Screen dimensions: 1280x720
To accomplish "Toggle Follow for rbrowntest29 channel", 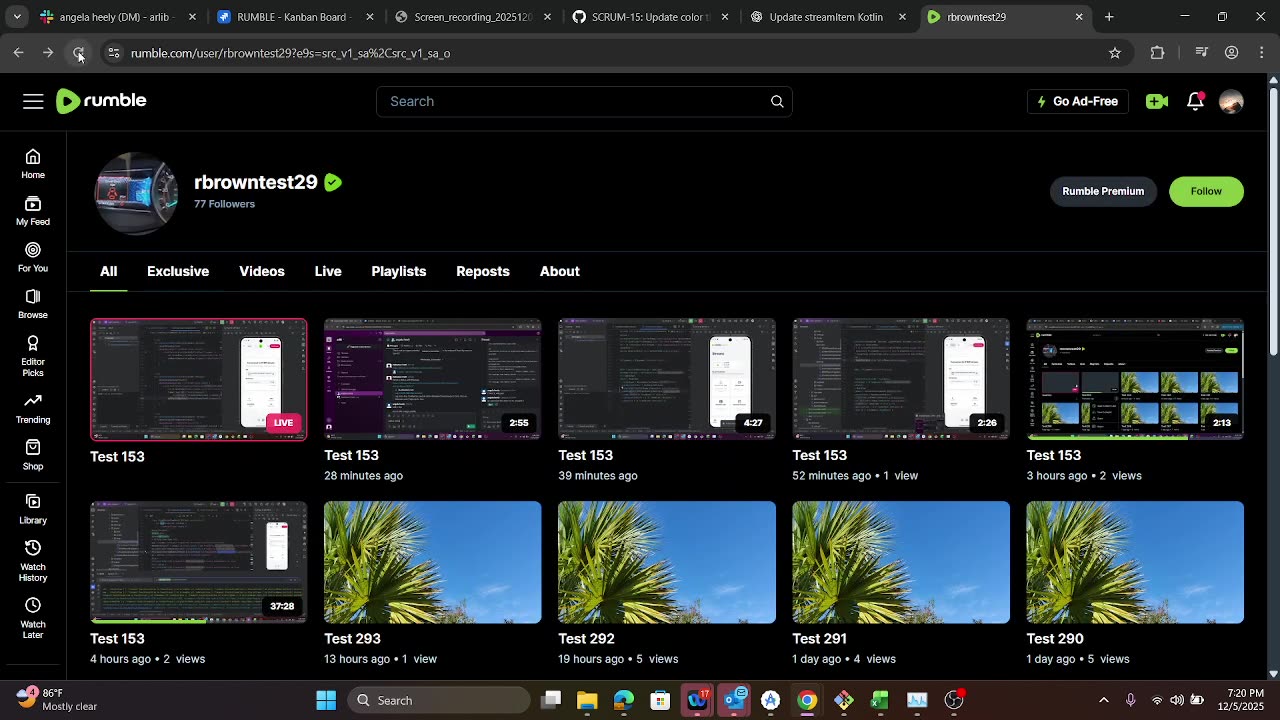I will point(1205,191).
